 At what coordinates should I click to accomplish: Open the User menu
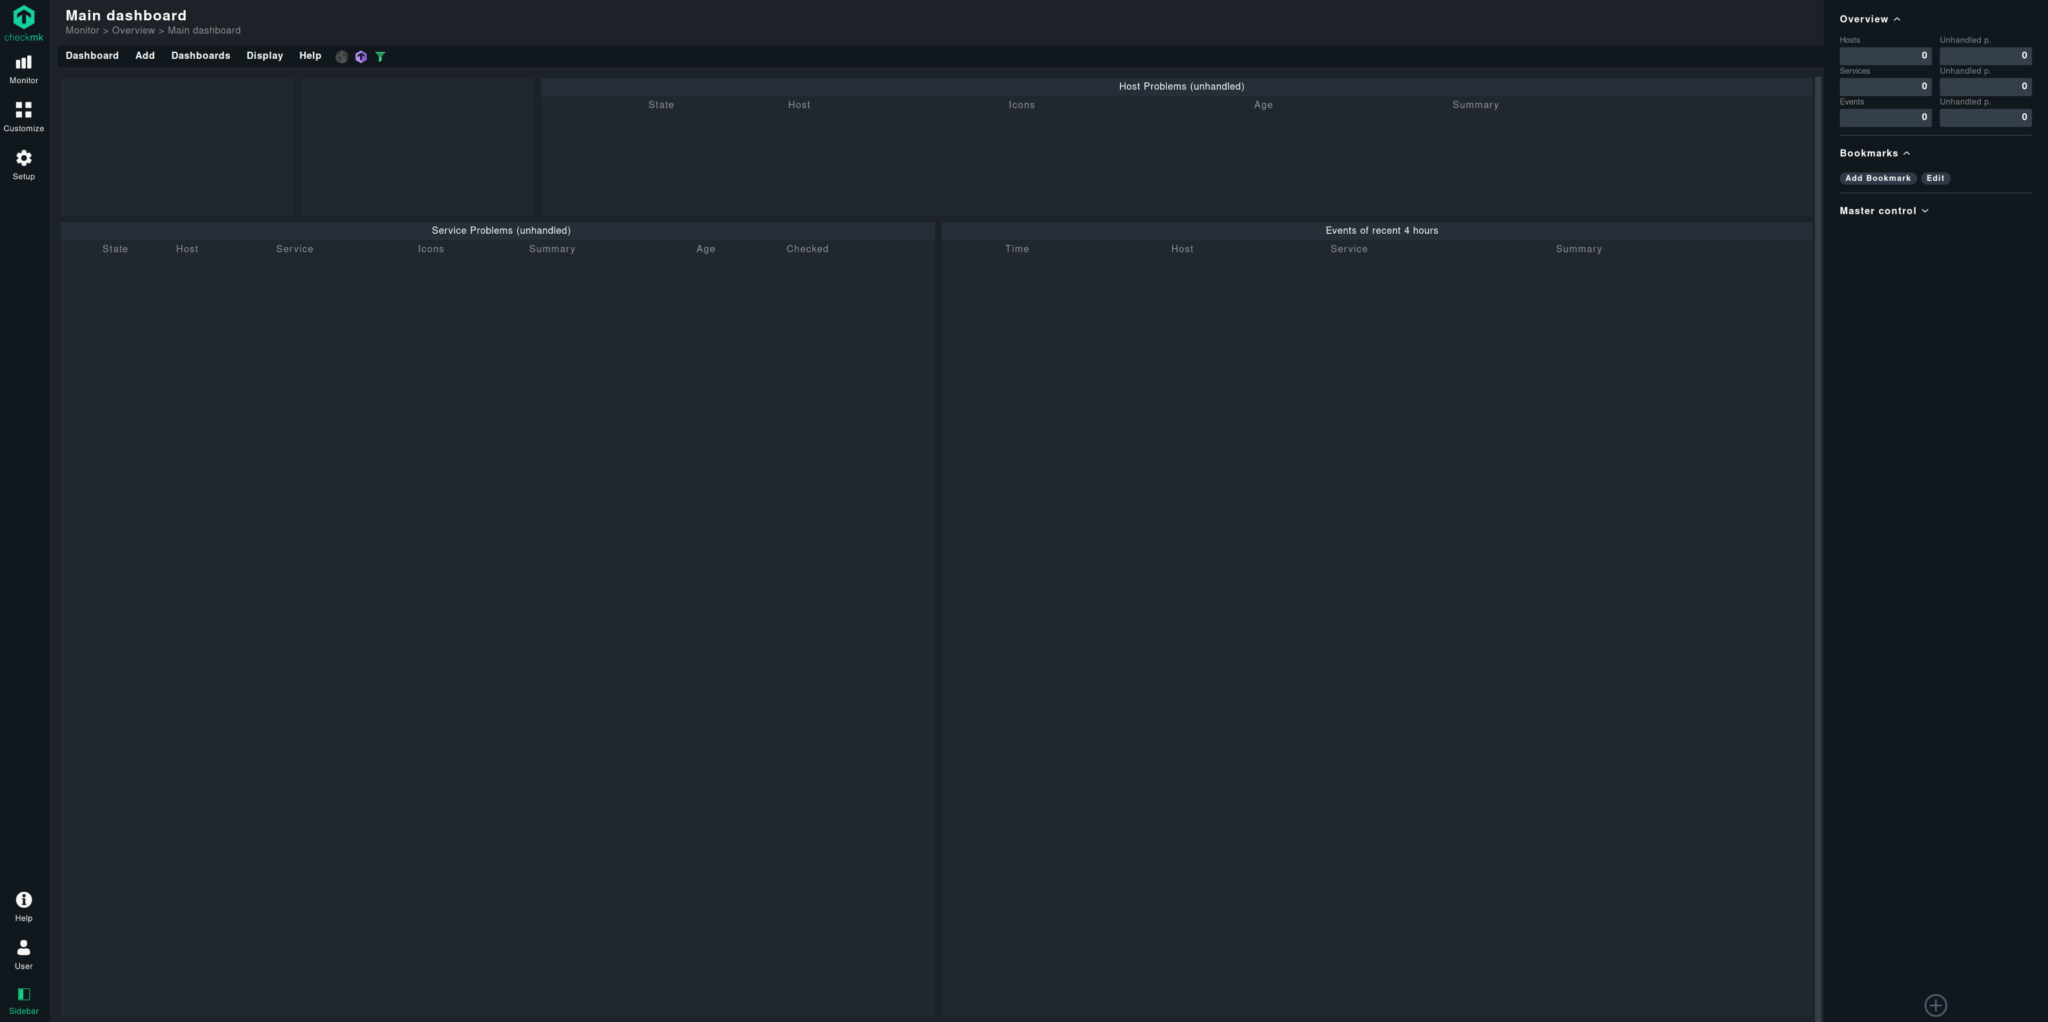click(23, 954)
